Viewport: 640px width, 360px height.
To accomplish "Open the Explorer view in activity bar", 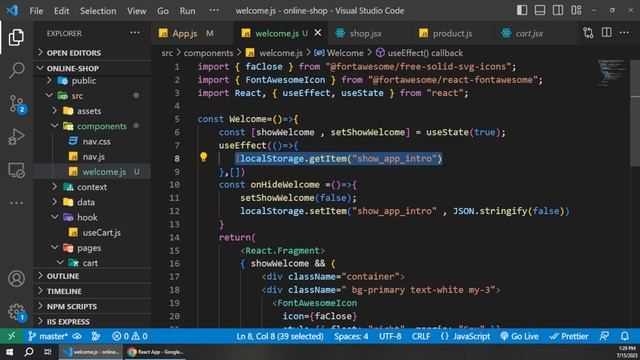I will point(16,37).
